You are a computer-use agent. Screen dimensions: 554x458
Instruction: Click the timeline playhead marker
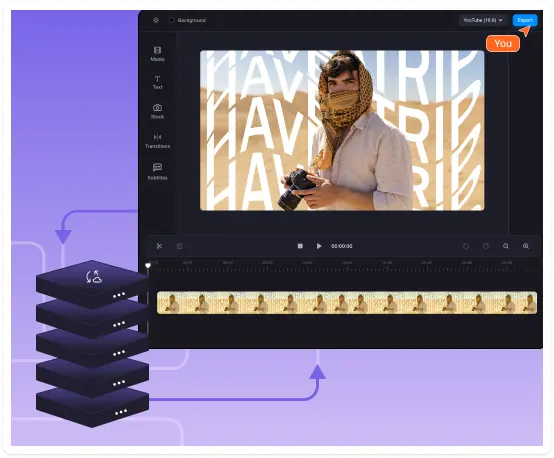tap(148, 265)
